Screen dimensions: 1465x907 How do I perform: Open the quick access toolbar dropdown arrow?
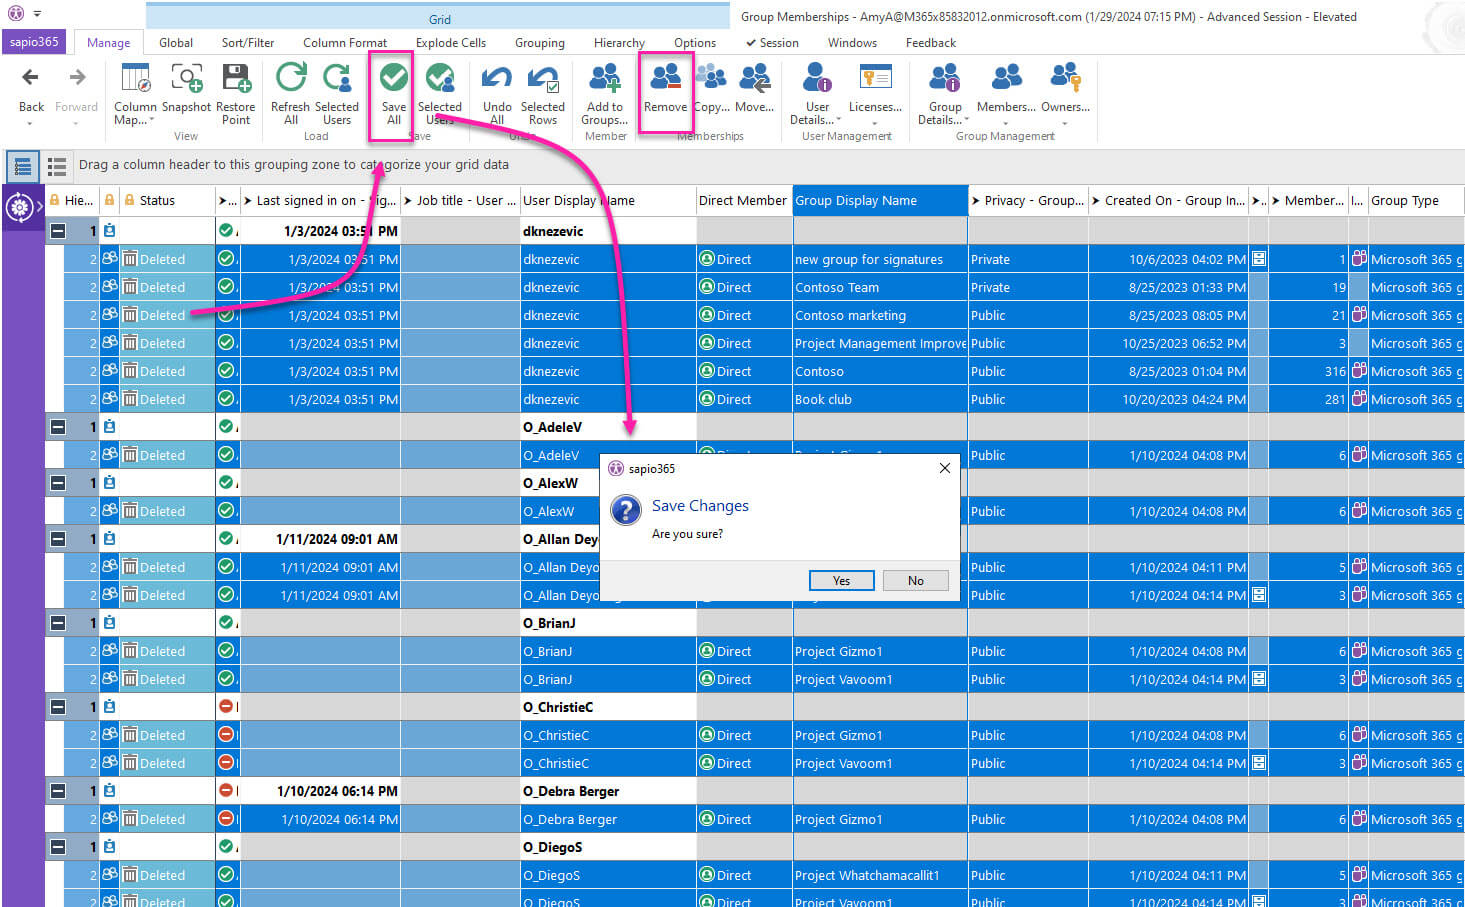37,14
